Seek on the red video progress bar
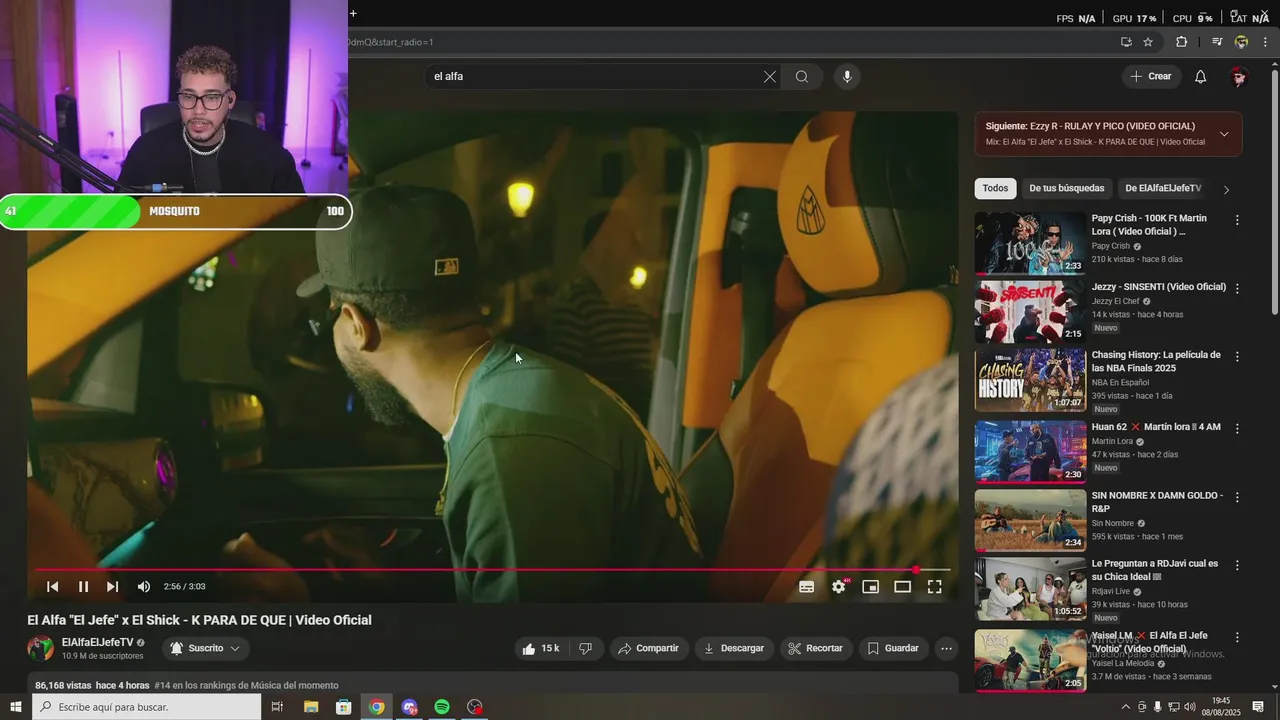The width and height of the screenshot is (1280, 720). point(492,570)
